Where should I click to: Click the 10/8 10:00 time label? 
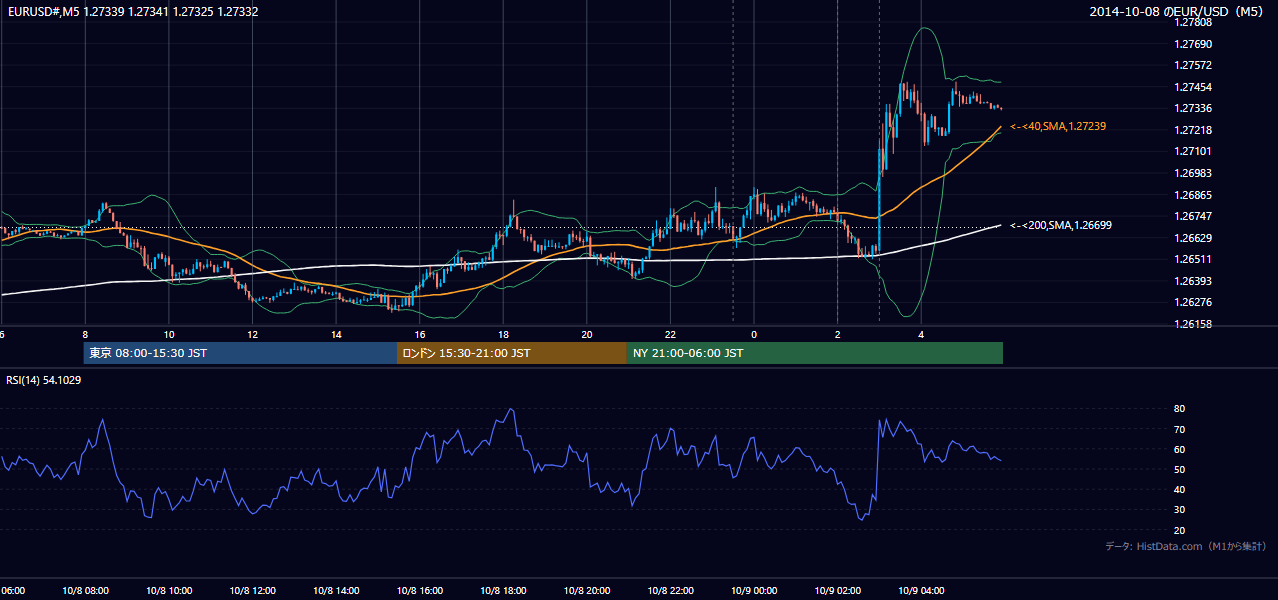tap(169, 591)
